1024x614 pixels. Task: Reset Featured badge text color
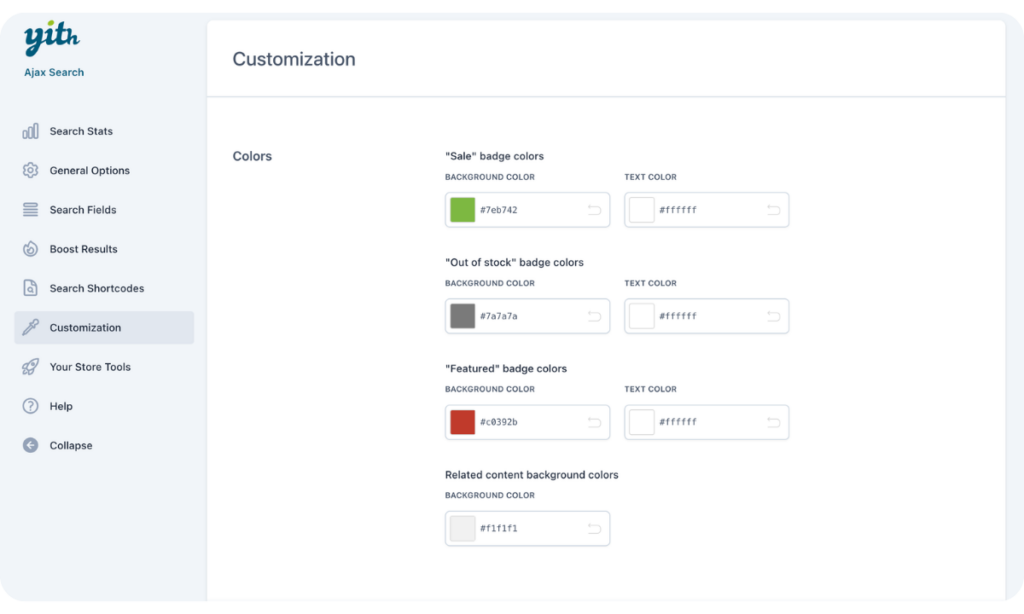pyautogui.click(x=773, y=422)
